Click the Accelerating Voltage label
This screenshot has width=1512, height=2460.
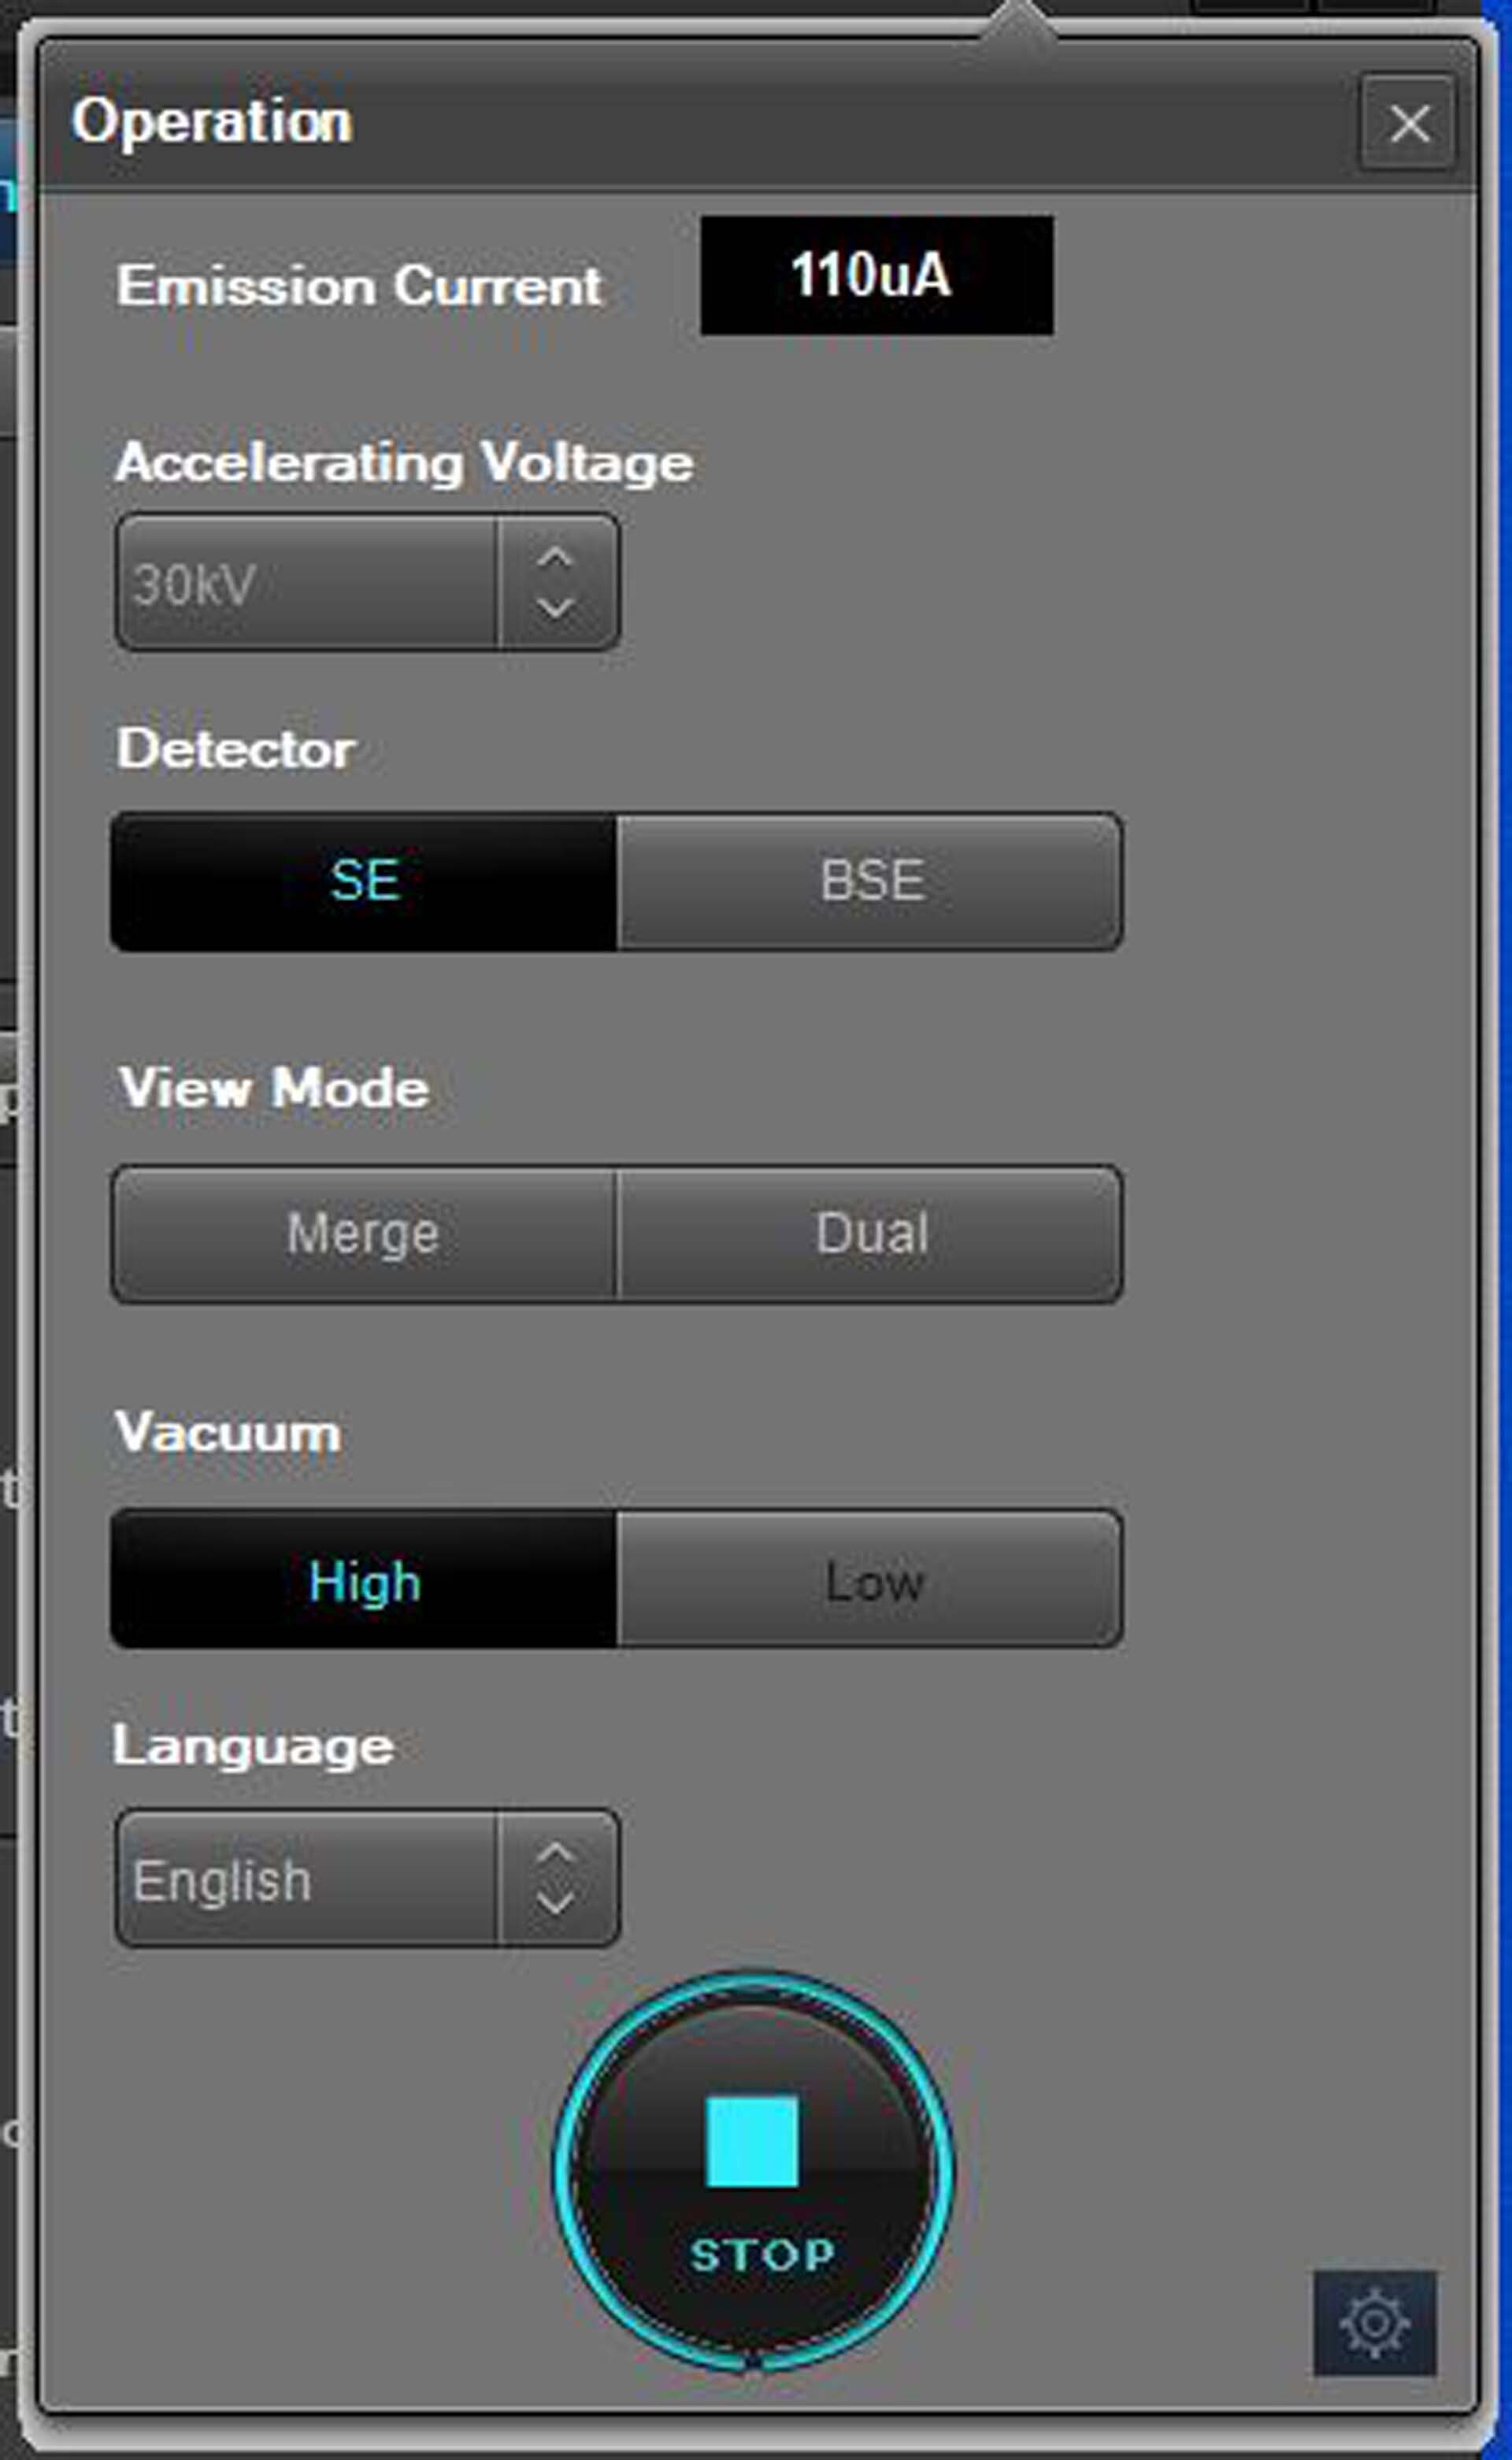click(x=404, y=464)
